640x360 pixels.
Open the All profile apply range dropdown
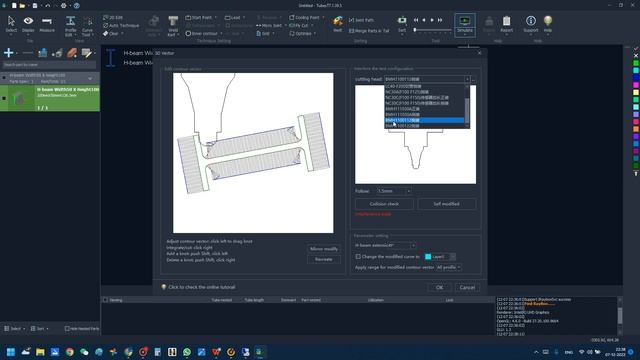coord(449,267)
